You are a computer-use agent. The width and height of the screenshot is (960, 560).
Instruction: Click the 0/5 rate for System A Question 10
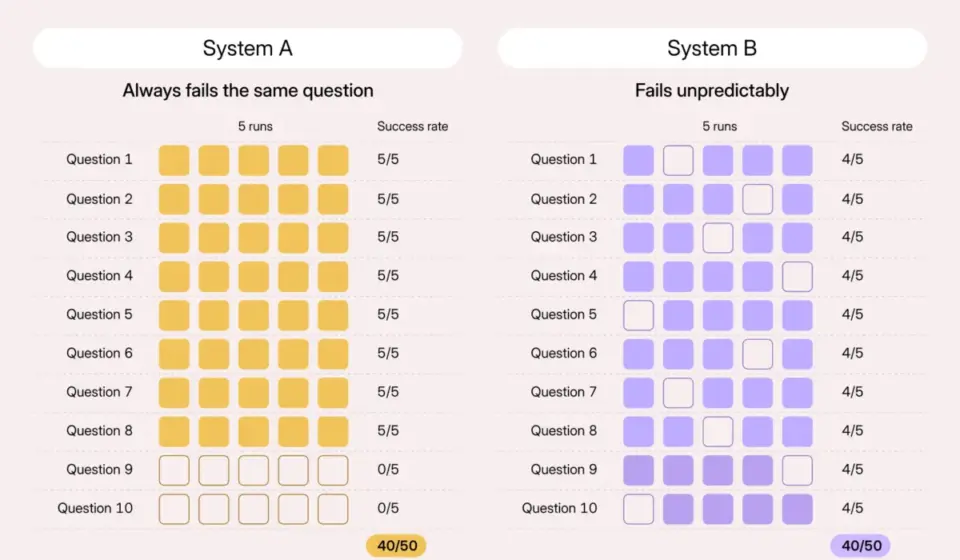pos(388,508)
